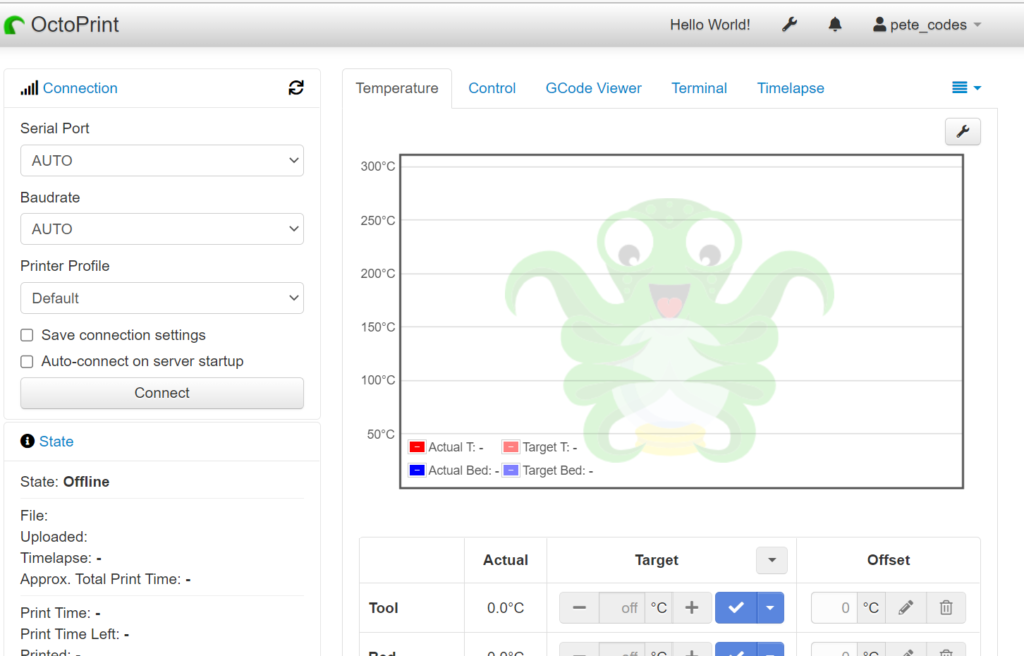Image resolution: width=1024 pixels, height=656 pixels.
Task: Open the Serial Port dropdown
Action: pos(162,161)
